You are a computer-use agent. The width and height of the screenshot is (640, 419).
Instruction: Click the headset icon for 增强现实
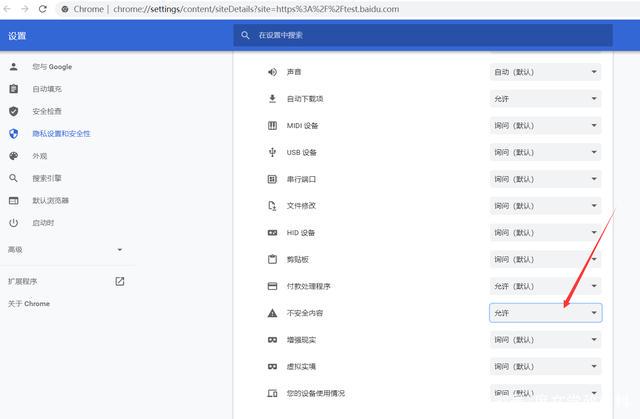[x=272, y=340]
